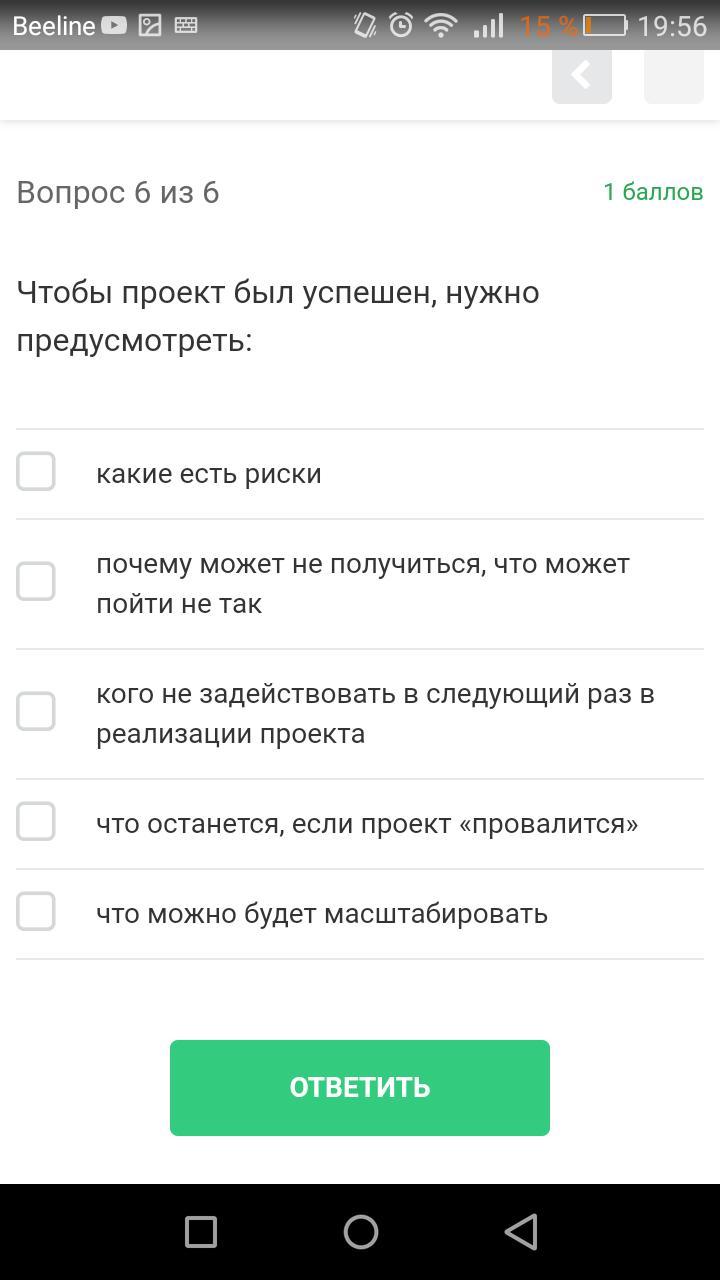Tap the YouTube notification icon in status bar
The height and width of the screenshot is (1280, 720).
[114, 25]
